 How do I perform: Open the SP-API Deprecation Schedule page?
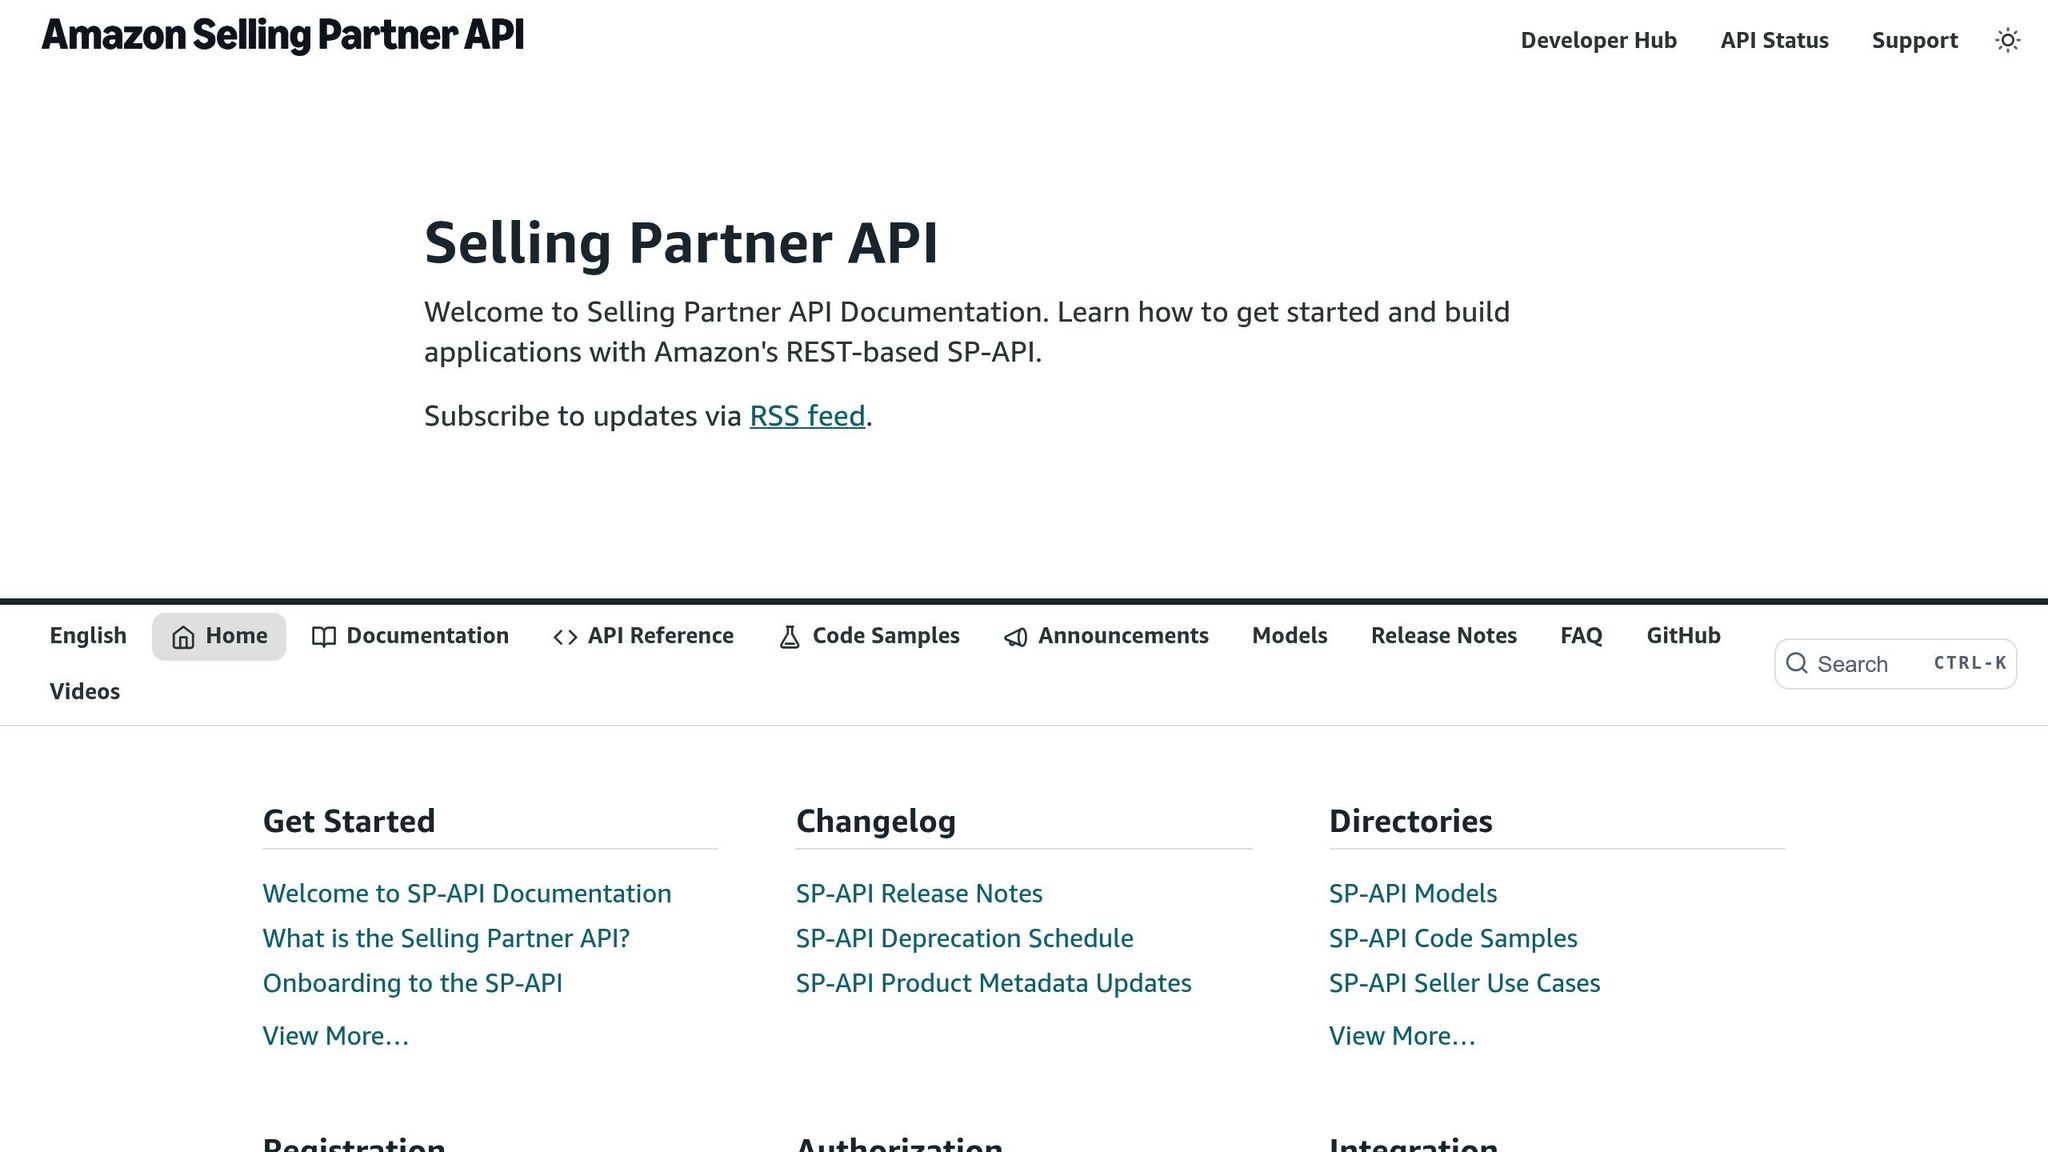(x=963, y=938)
